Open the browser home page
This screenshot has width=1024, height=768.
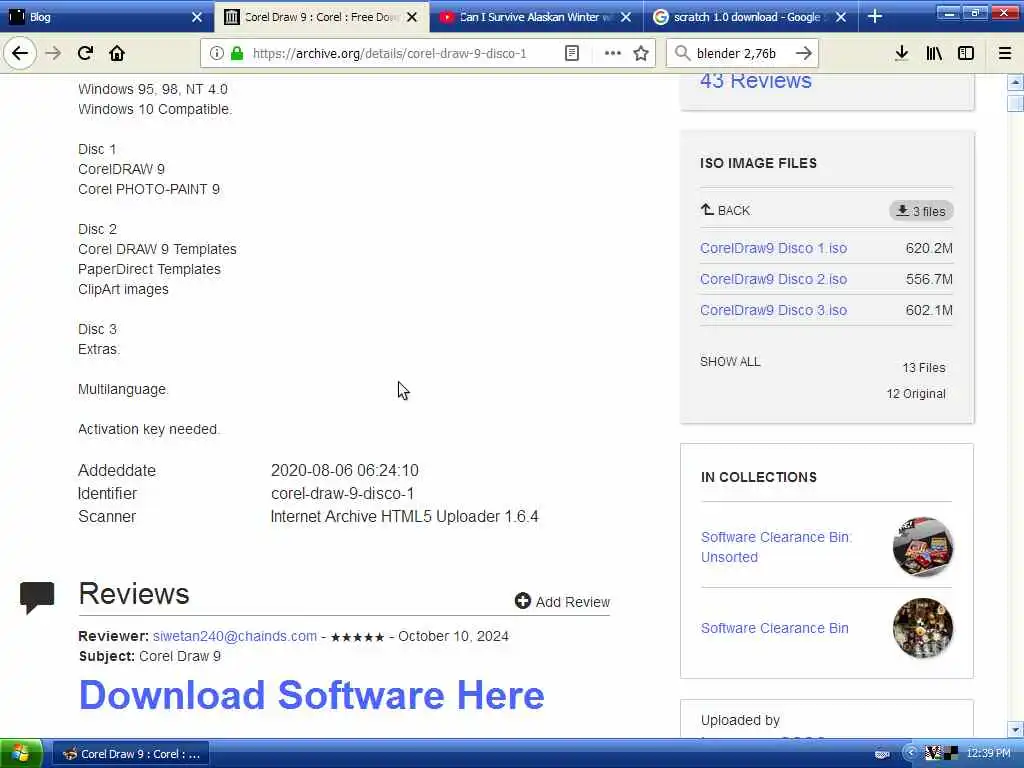(x=117, y=54)
